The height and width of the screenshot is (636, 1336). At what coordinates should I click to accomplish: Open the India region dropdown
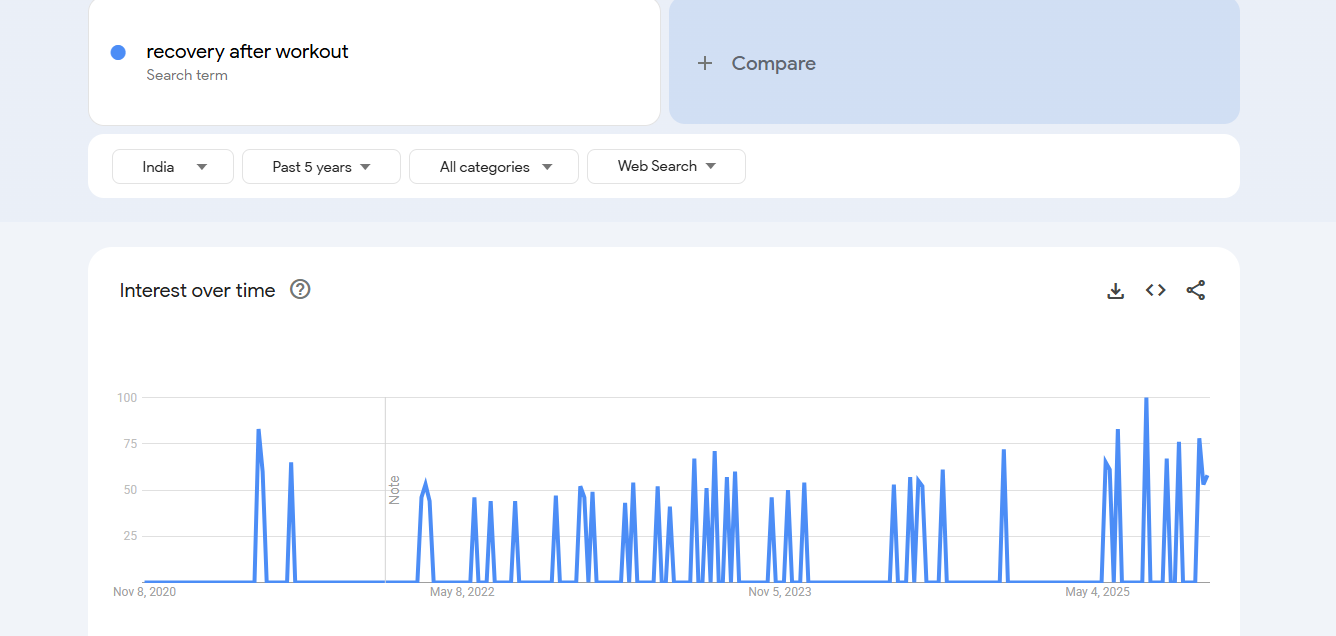(x=173, y=167)
